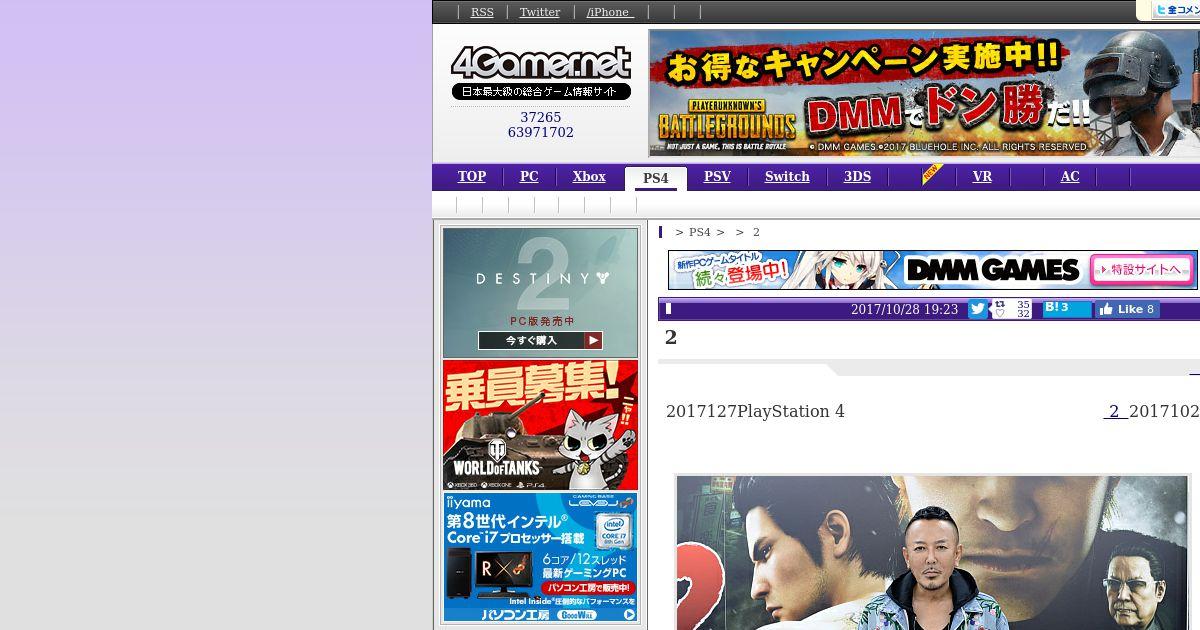Switch to the PC tab

pyautogui.click(x=529, y=177)
